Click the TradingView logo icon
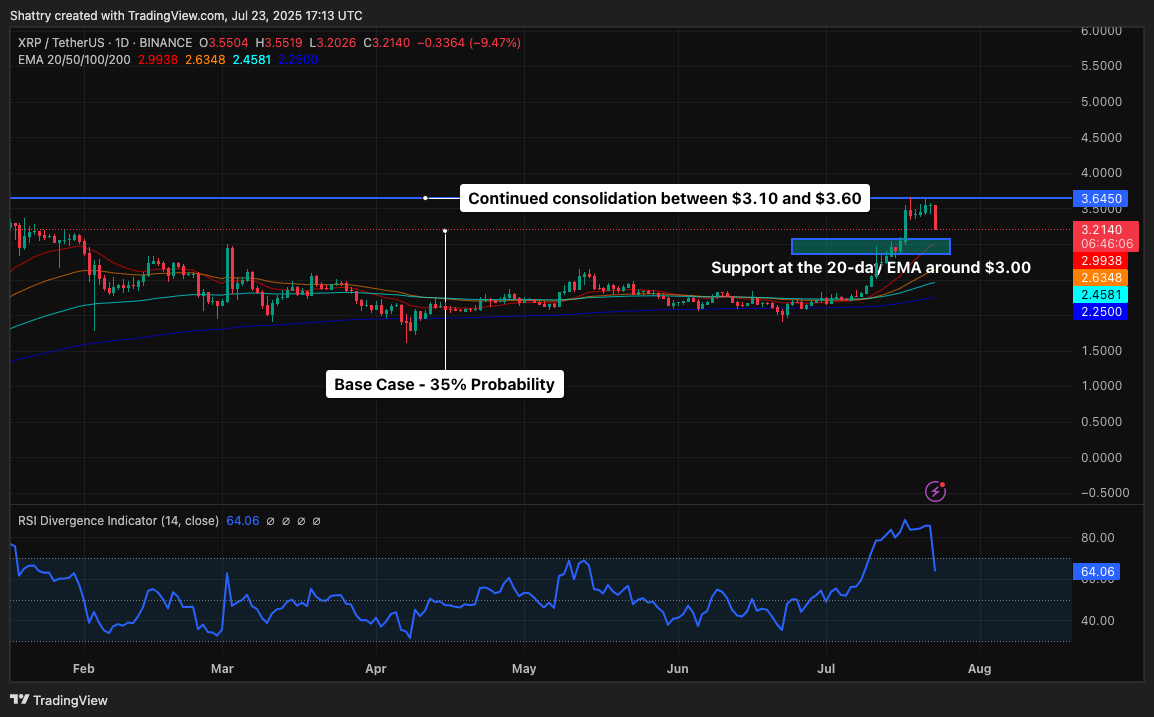This screenshot has height=717, width=1154. click(21, 700)
